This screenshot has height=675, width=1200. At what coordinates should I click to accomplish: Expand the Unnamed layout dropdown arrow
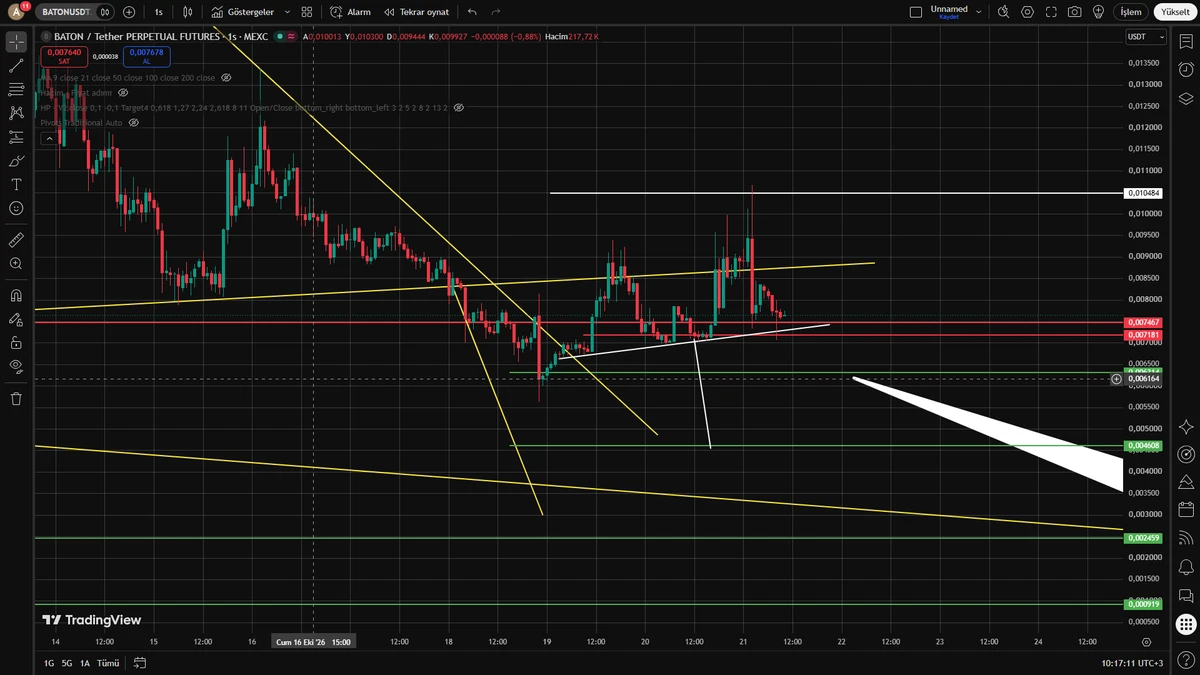coord(979,12)
